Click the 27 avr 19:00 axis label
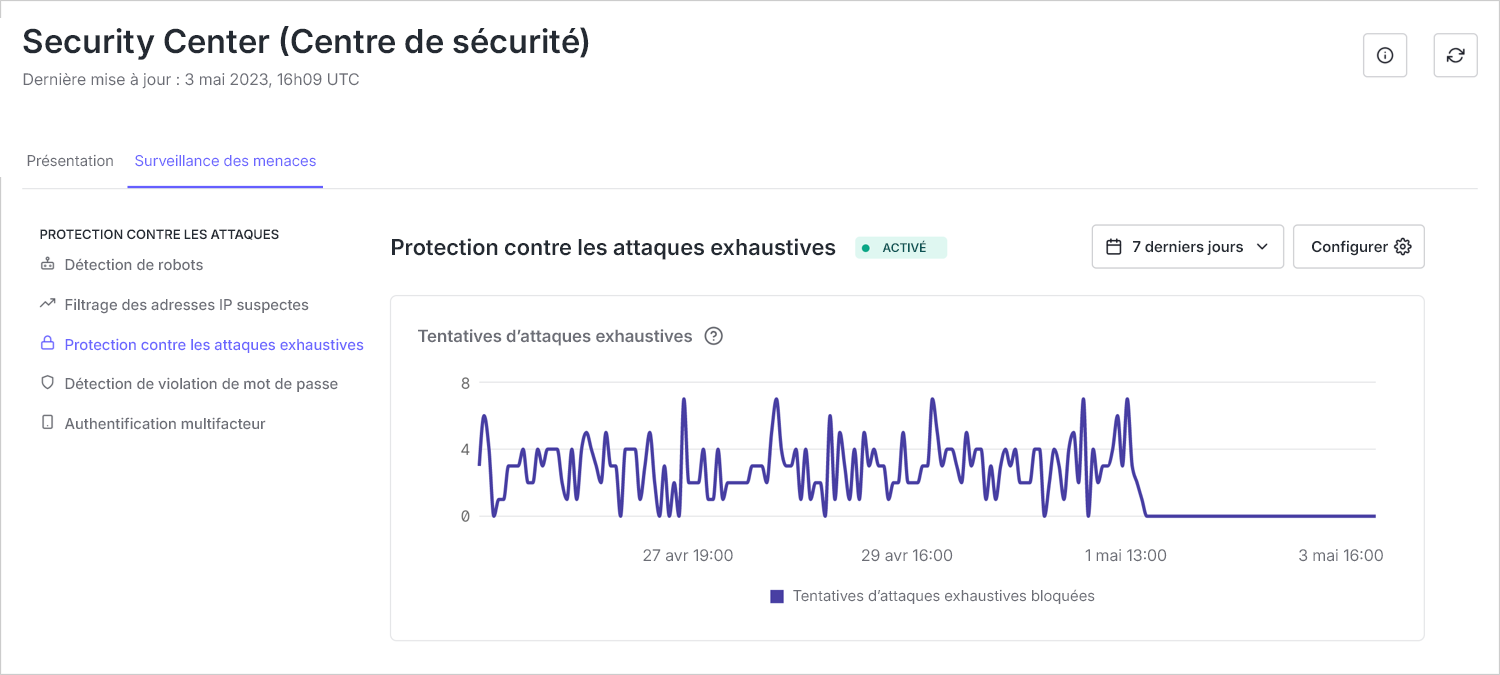The width and height of the screenshot is (1500, 675). (x=688, y=555)
